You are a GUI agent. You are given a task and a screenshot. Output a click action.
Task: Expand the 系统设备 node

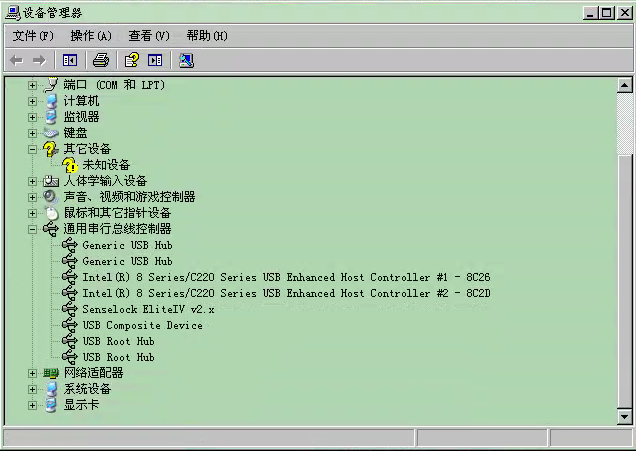click(x=32, y=389)
